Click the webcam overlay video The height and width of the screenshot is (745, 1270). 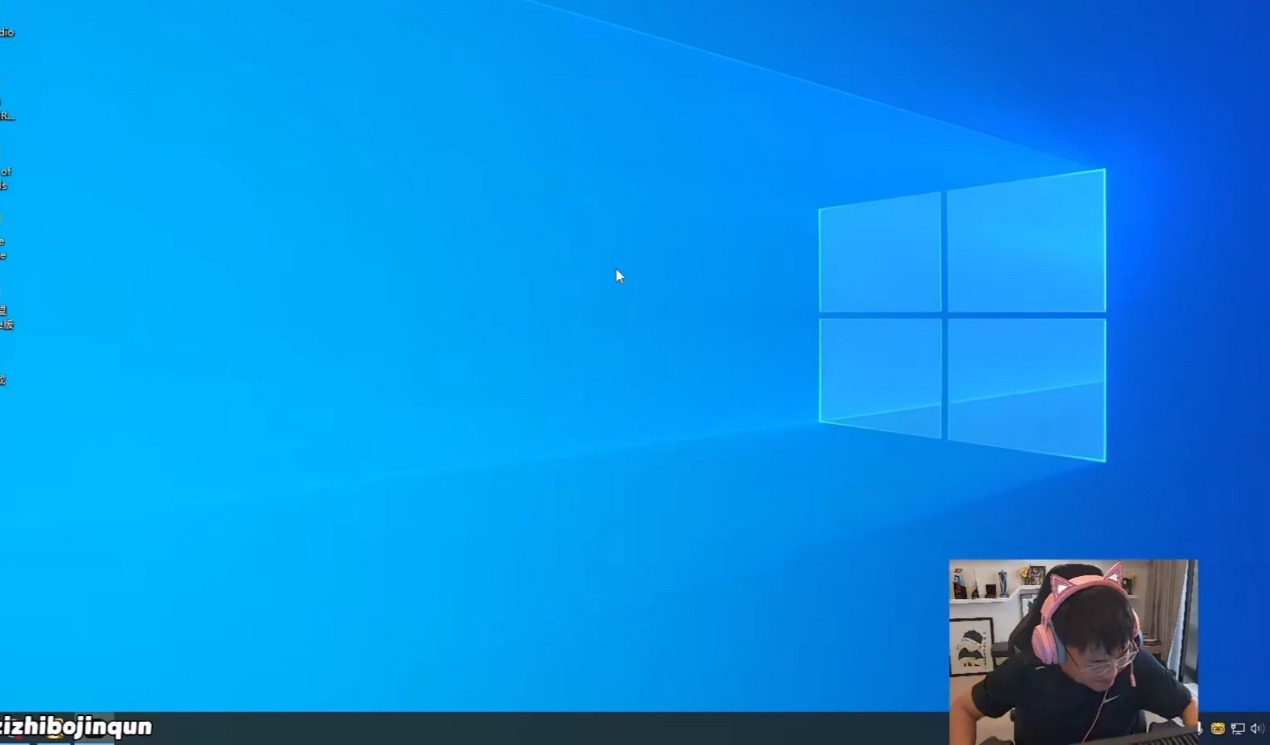tap(1073, 652)
